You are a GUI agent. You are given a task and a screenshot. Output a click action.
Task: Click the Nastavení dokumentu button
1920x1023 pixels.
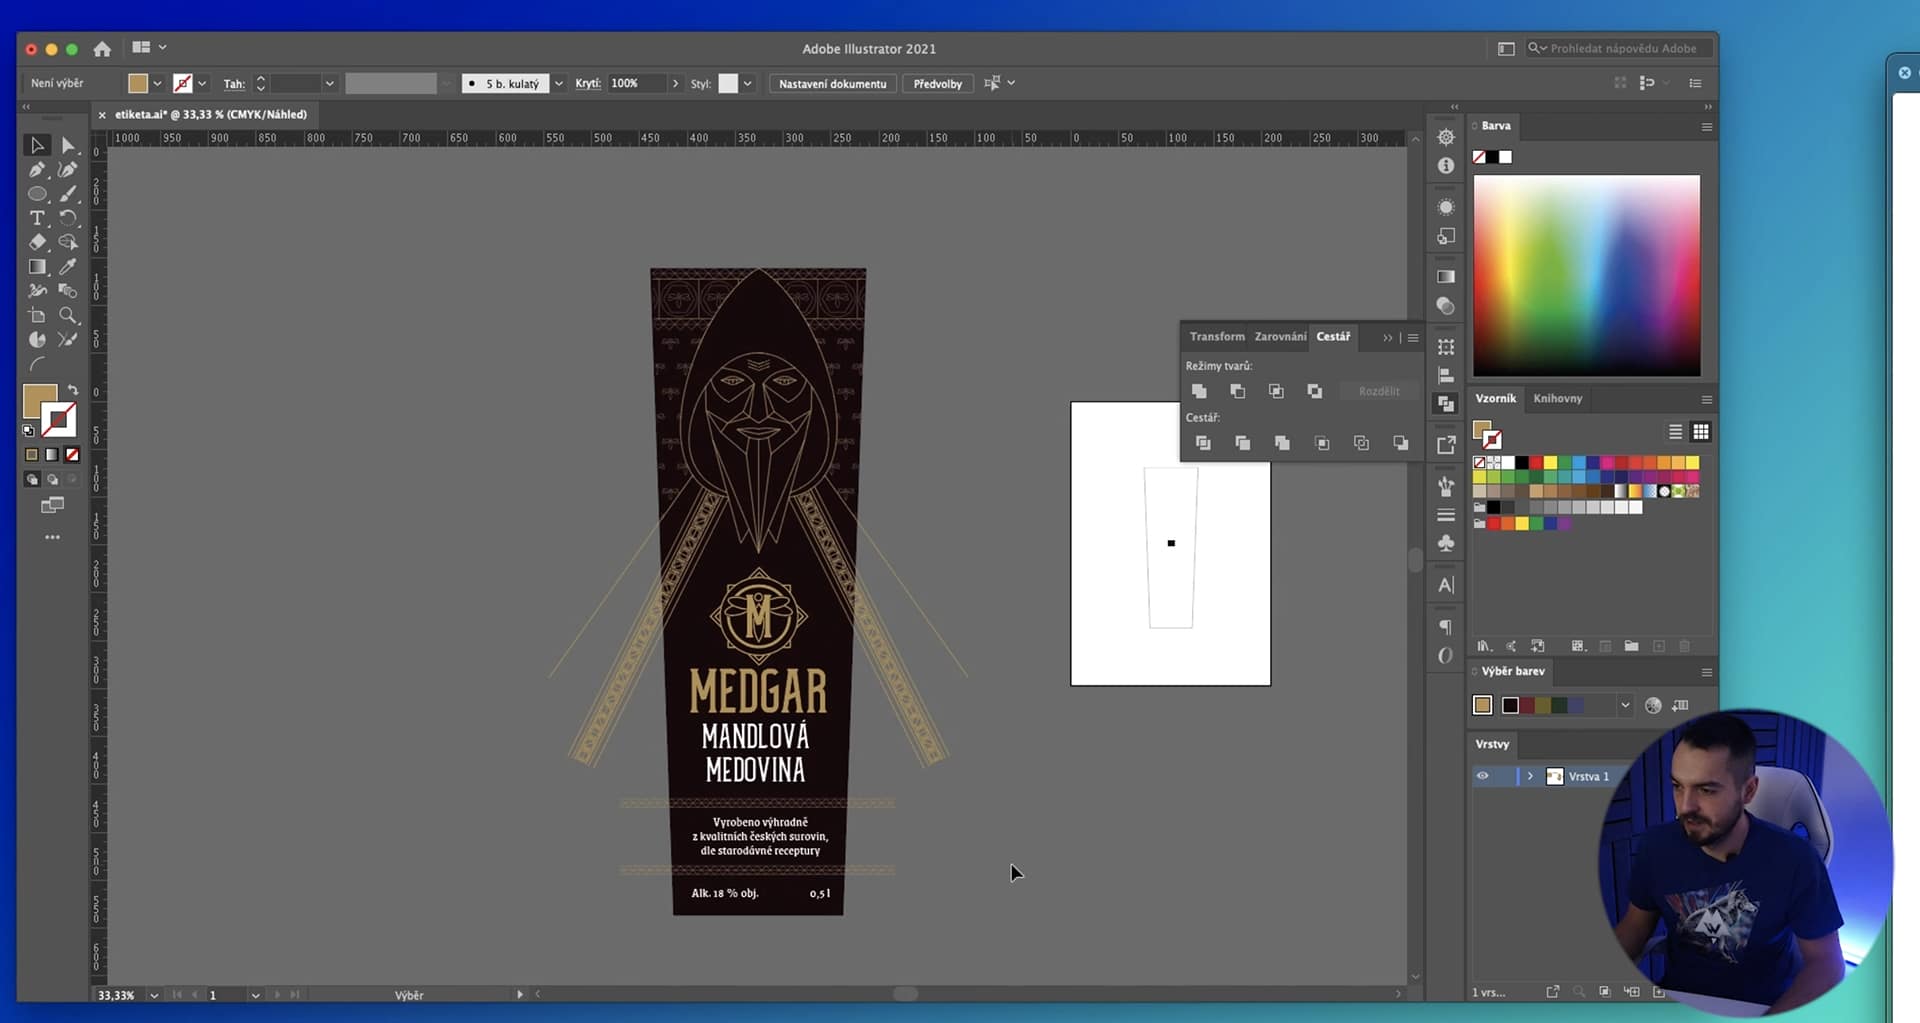pos(832,84)
